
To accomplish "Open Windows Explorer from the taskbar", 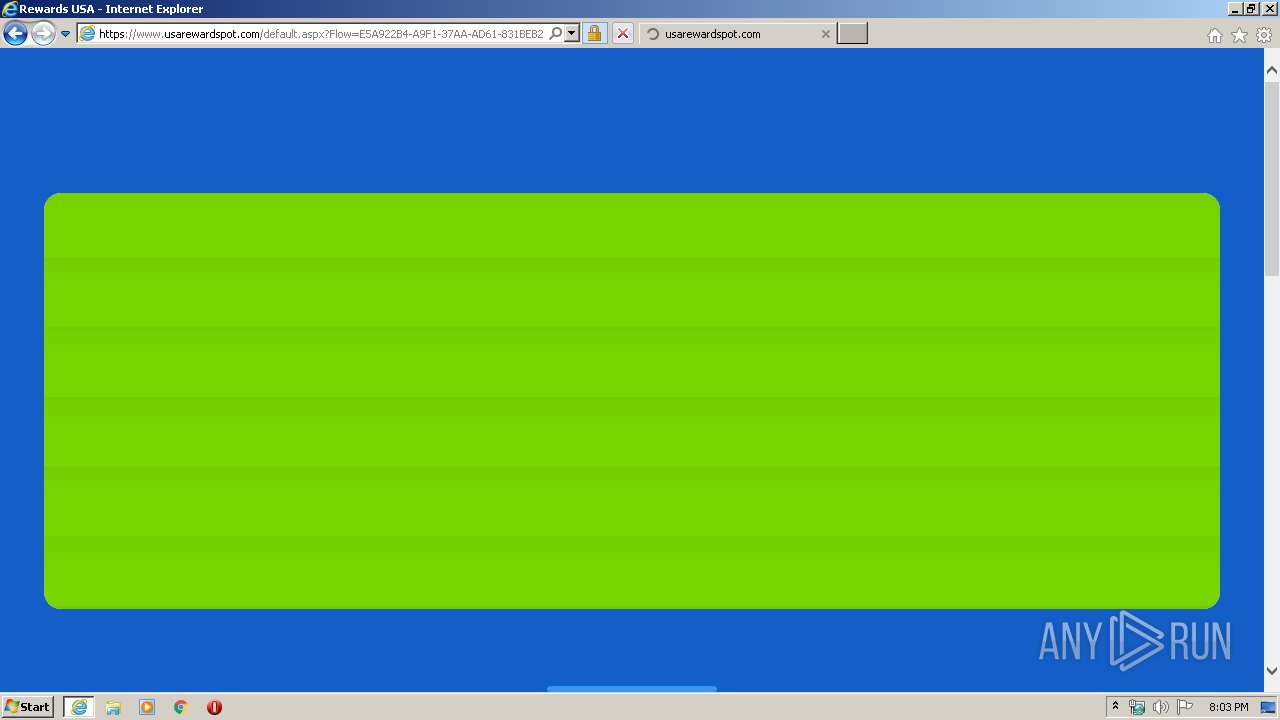I will (x=113, y=707).
